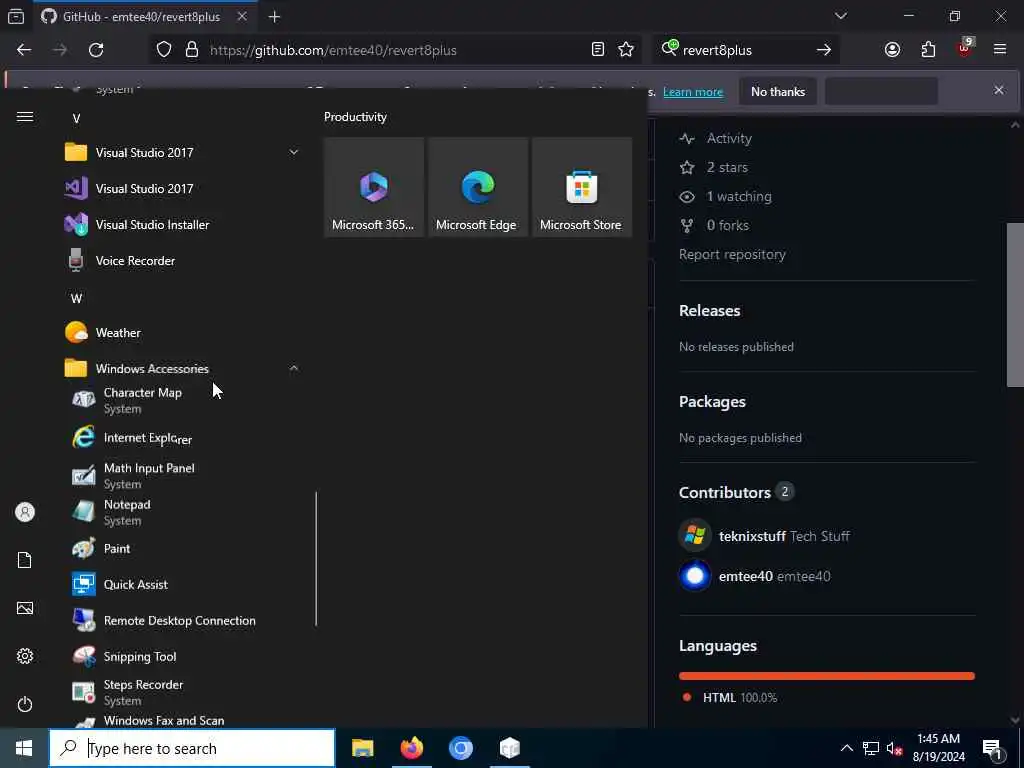Open Firefox application menu

pos(1000,50)
